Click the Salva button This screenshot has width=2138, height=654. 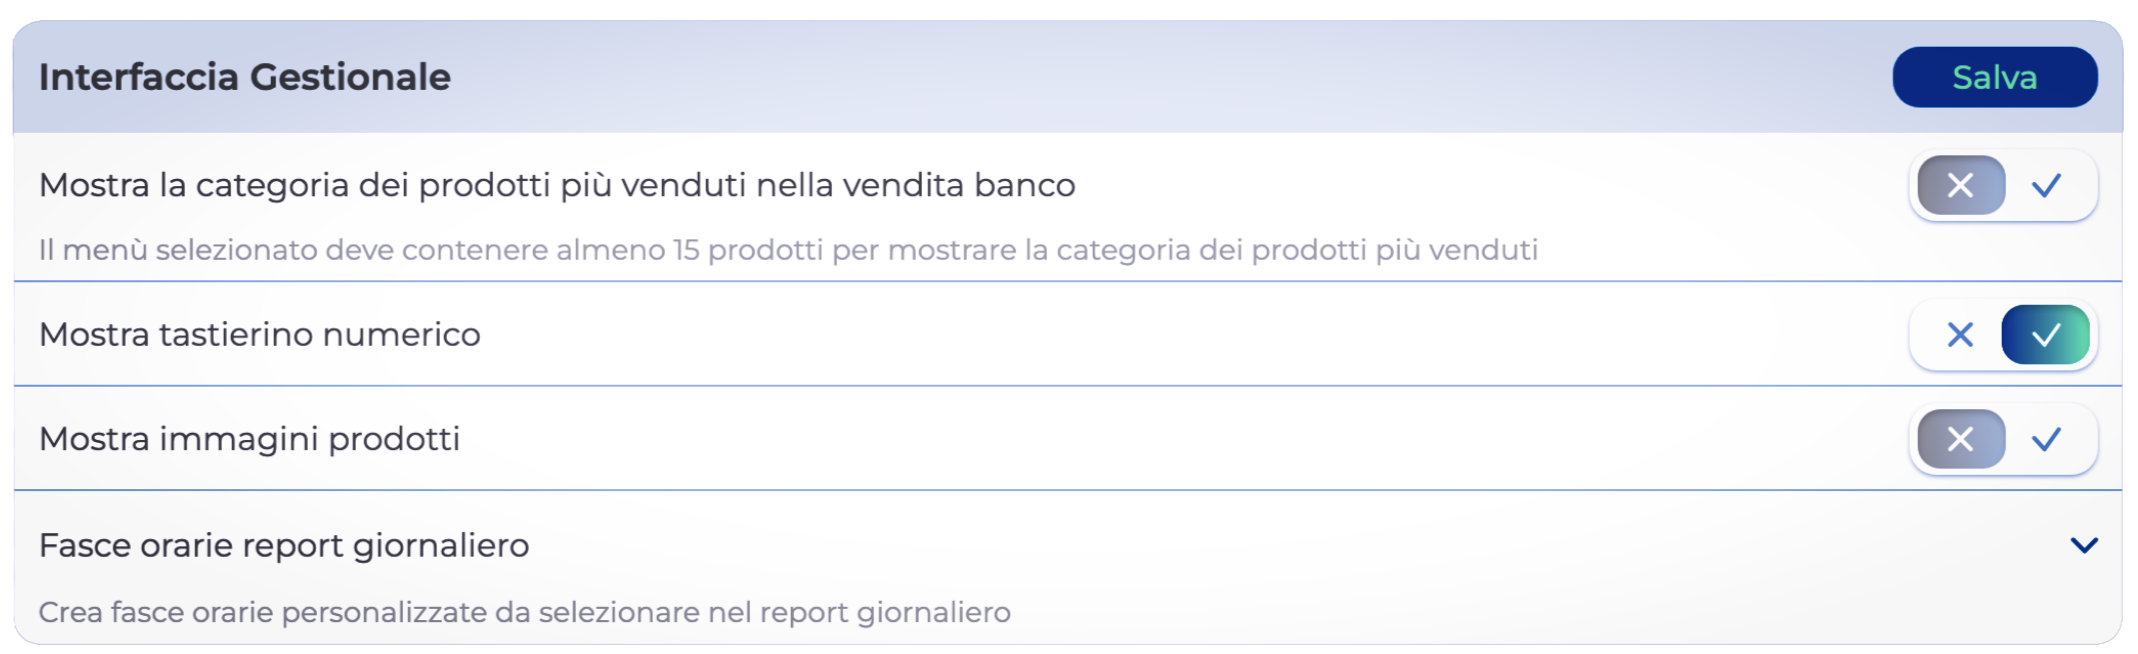1994,77
